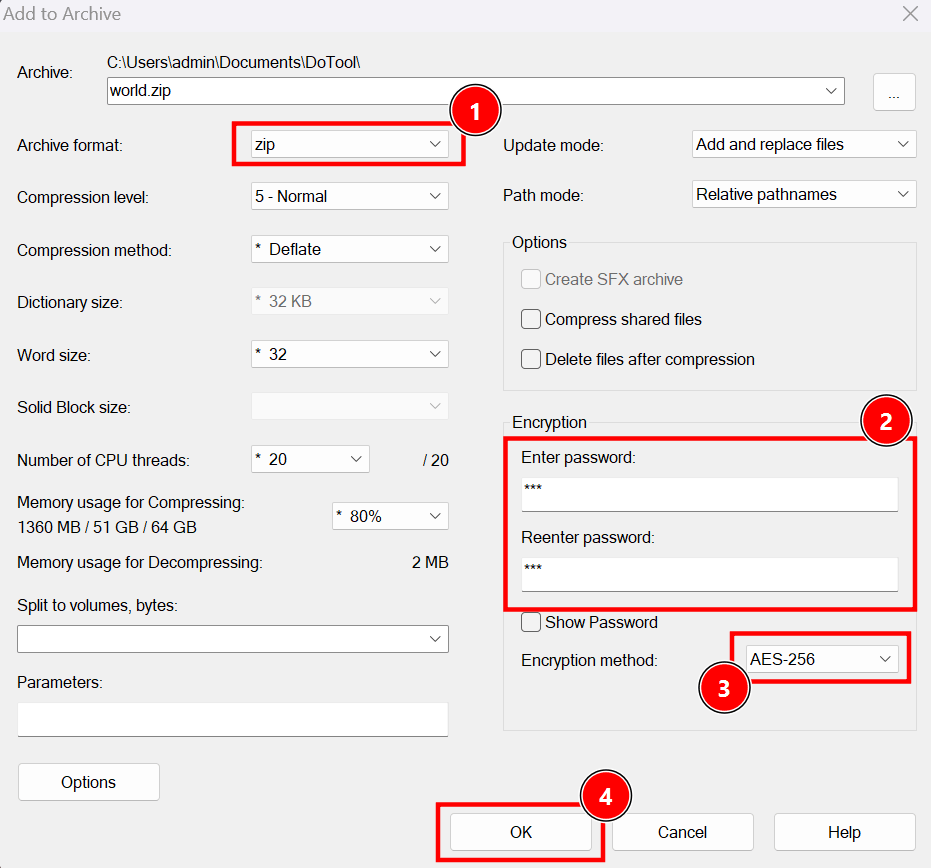The image size is (931, 868).
Task: Close the Add to Archive dialog
Action: tap(910, 14)
